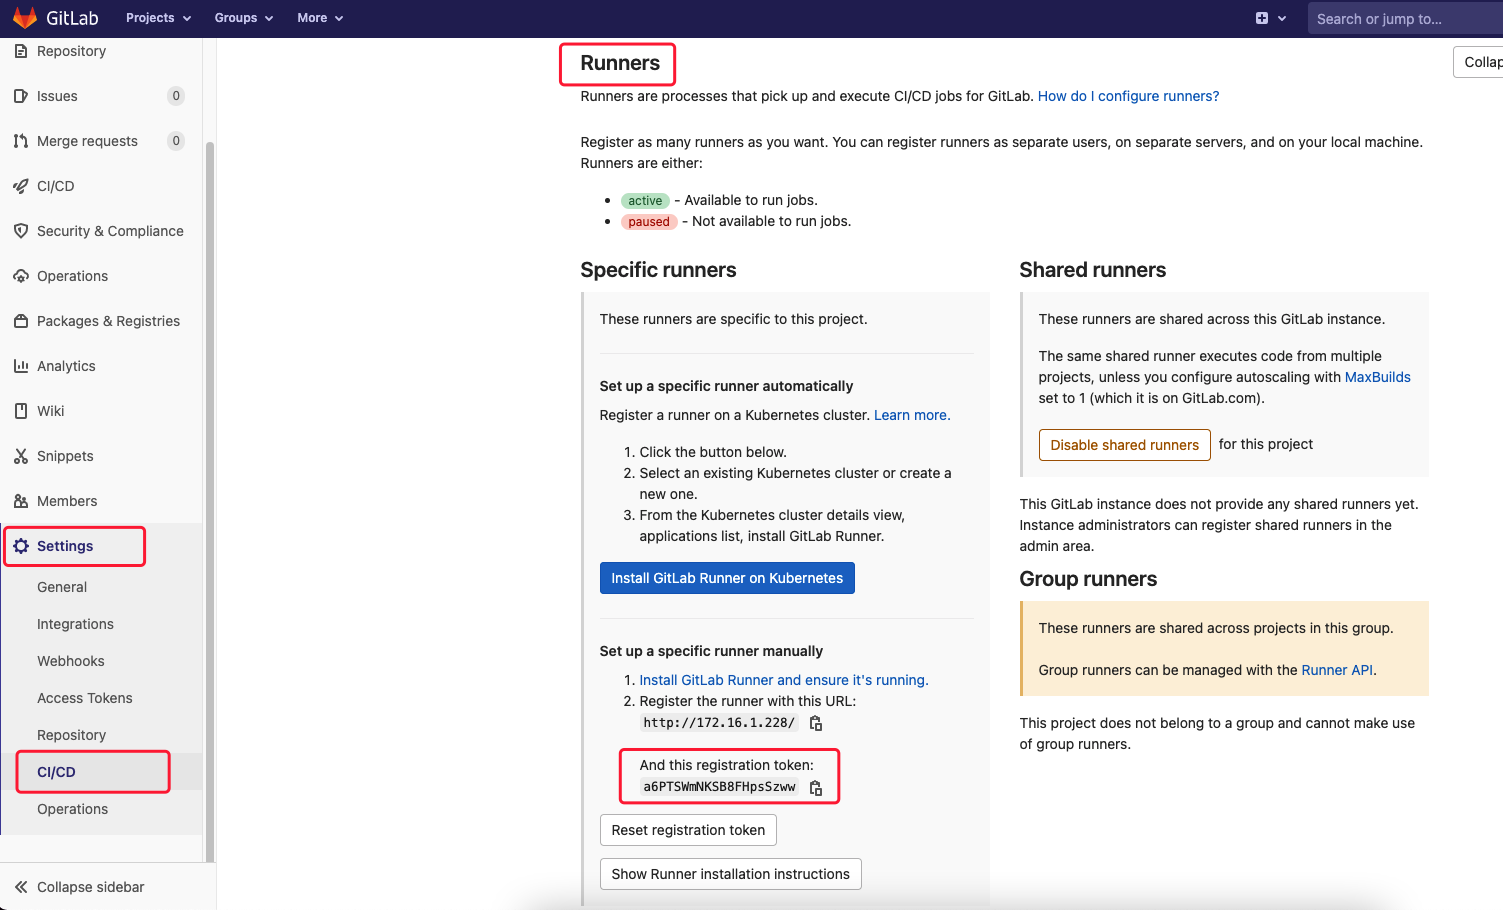Viewport: 1503px width, 910px height.
Task: Click the GitLab fox logo
Action: tap(25, 18)
